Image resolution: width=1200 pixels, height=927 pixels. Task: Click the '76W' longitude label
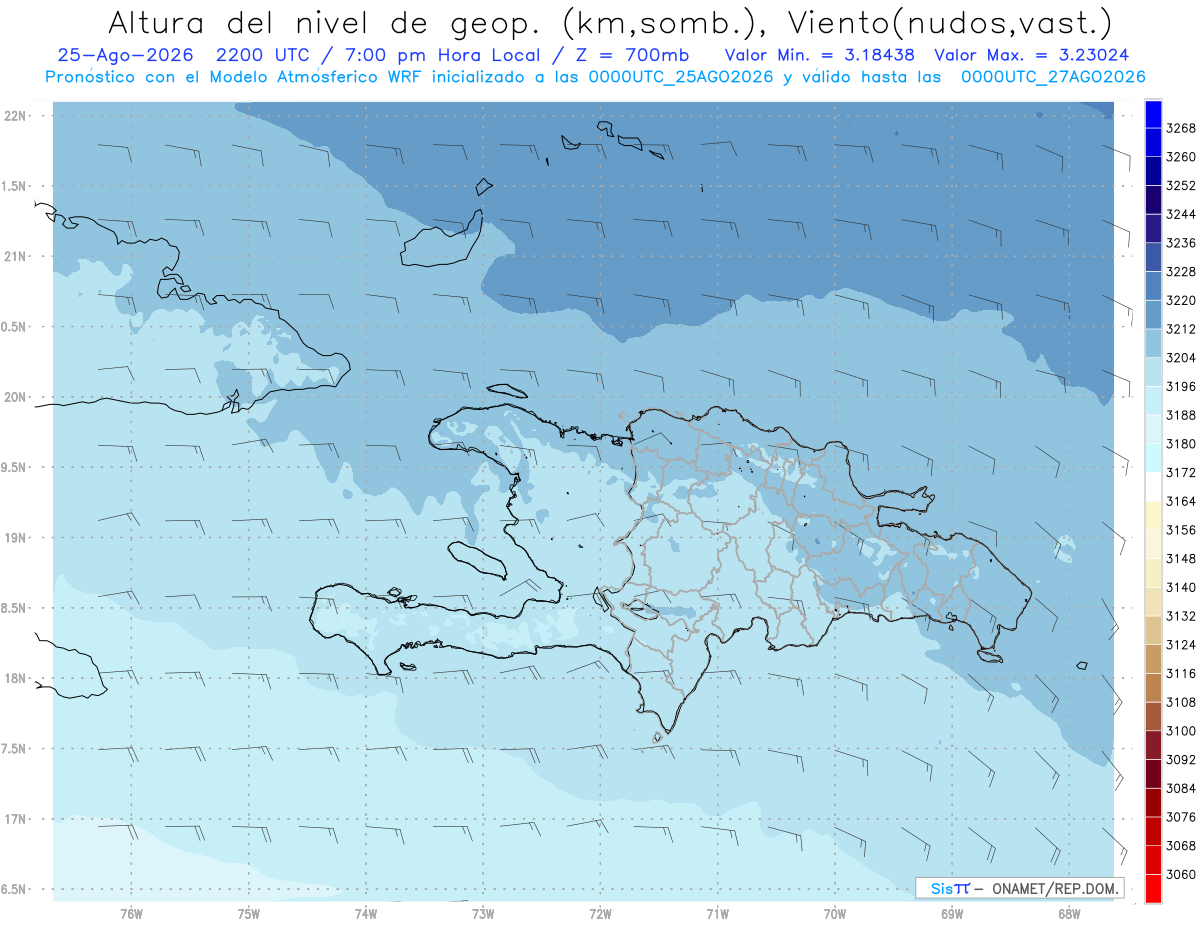[131, 914]
